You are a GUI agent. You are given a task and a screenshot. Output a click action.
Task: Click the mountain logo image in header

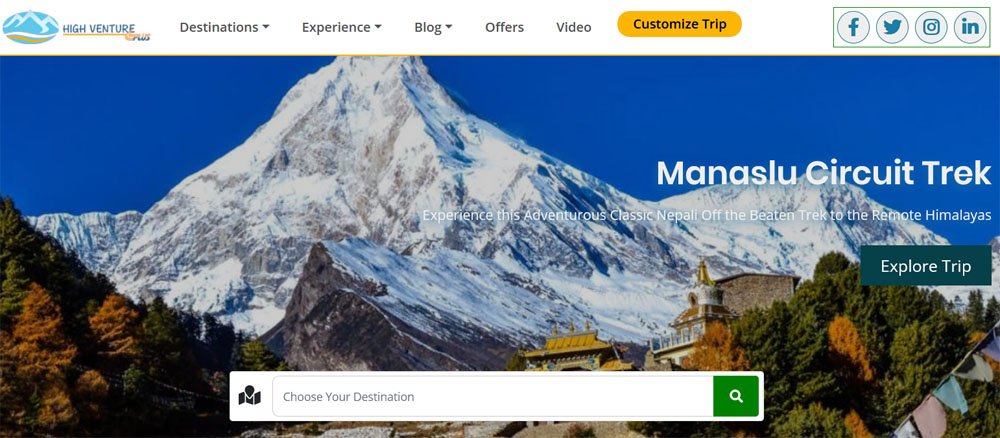pos(30,27)
